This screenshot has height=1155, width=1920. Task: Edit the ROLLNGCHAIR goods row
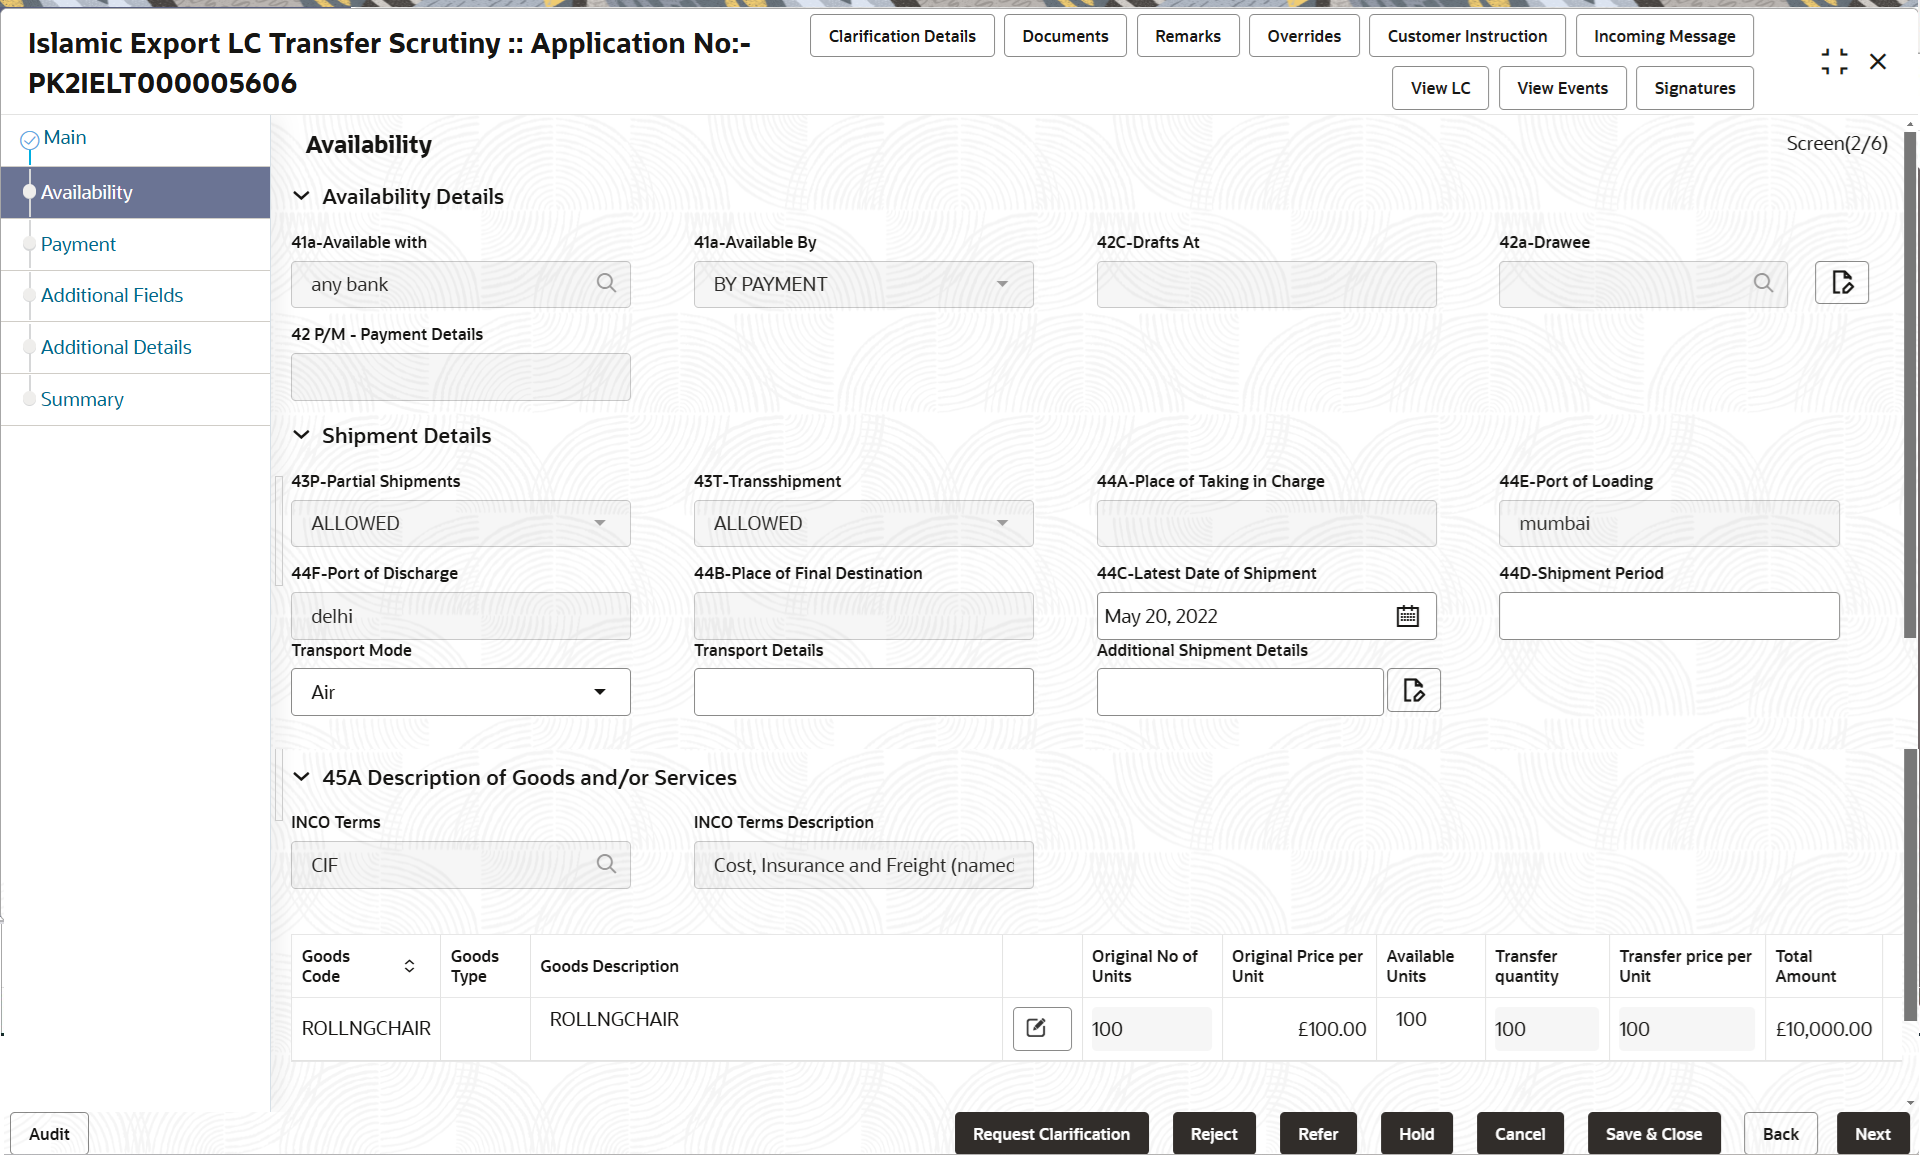(x=1041, y=1028)
